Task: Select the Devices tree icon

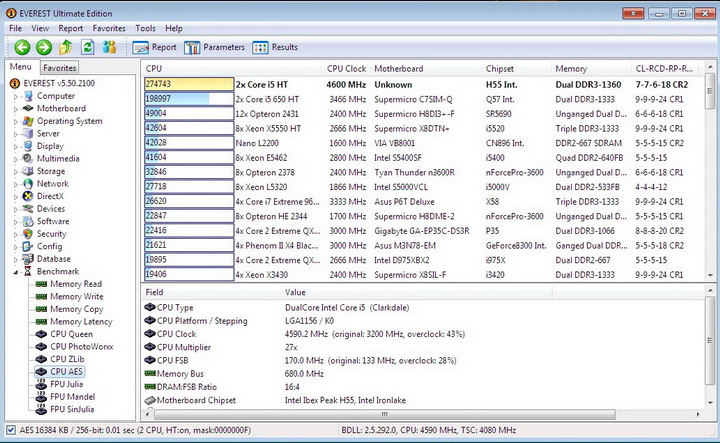Action: pos(28,208)
